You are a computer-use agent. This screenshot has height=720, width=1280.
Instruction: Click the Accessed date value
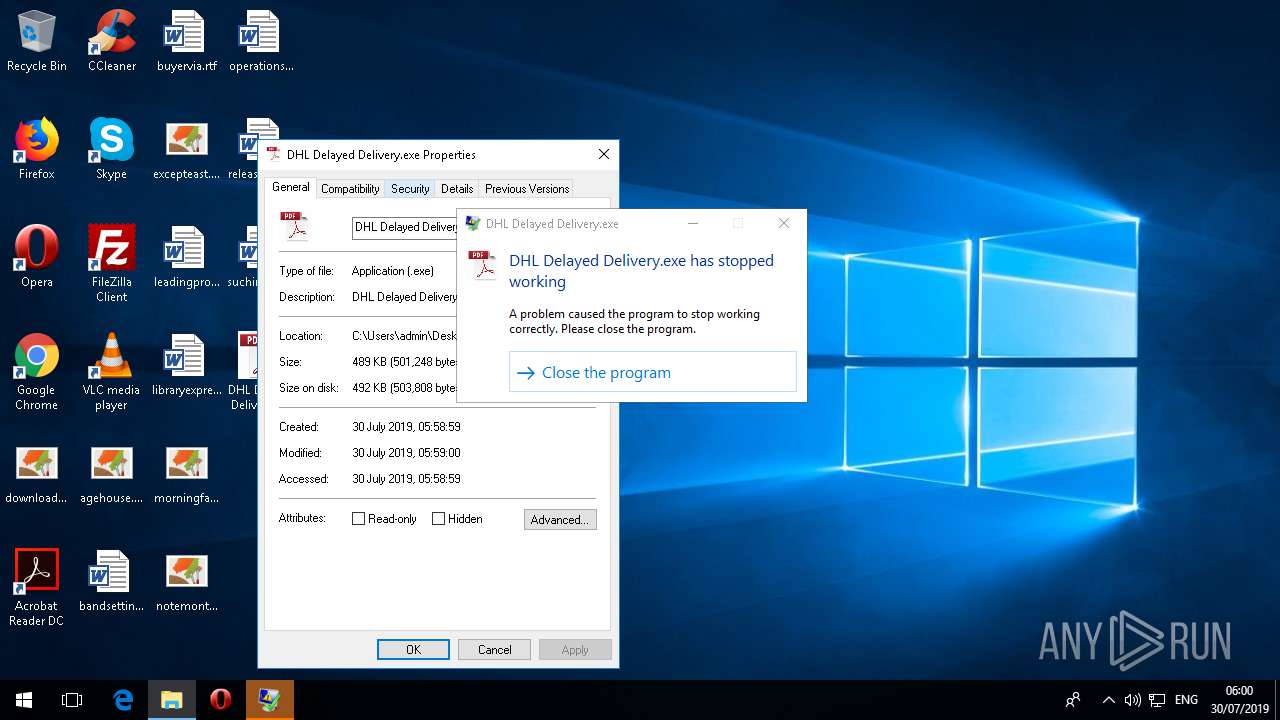pyautogui.click(x=406, y=479)
